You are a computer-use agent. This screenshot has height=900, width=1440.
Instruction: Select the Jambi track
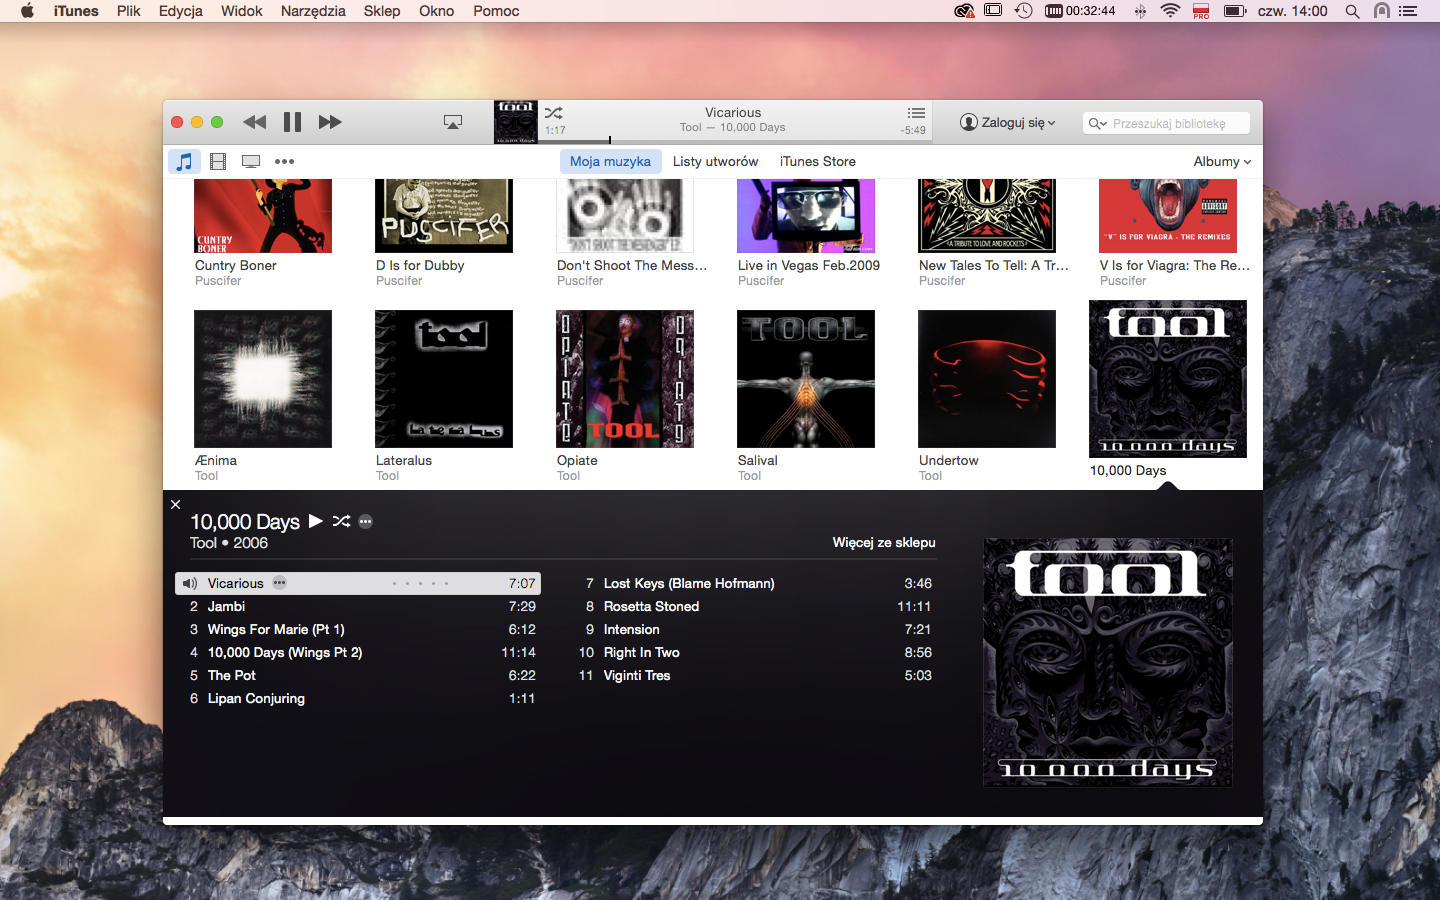tap(358, 606)
